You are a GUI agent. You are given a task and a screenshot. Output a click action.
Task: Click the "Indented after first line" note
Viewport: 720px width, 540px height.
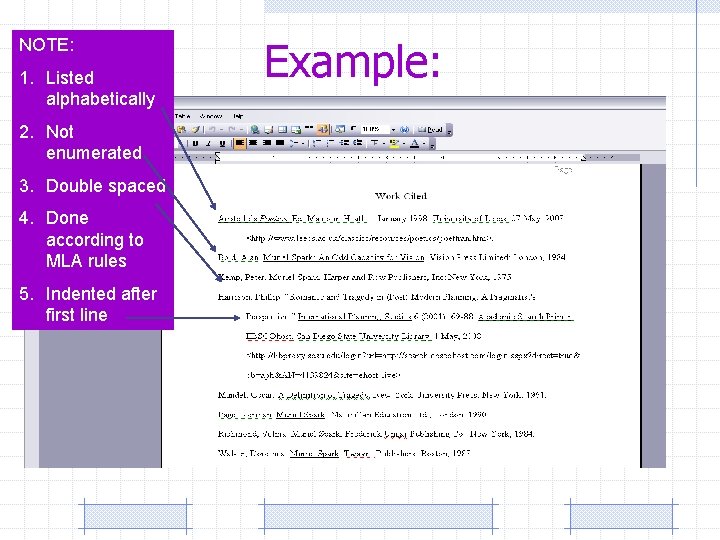101,304
